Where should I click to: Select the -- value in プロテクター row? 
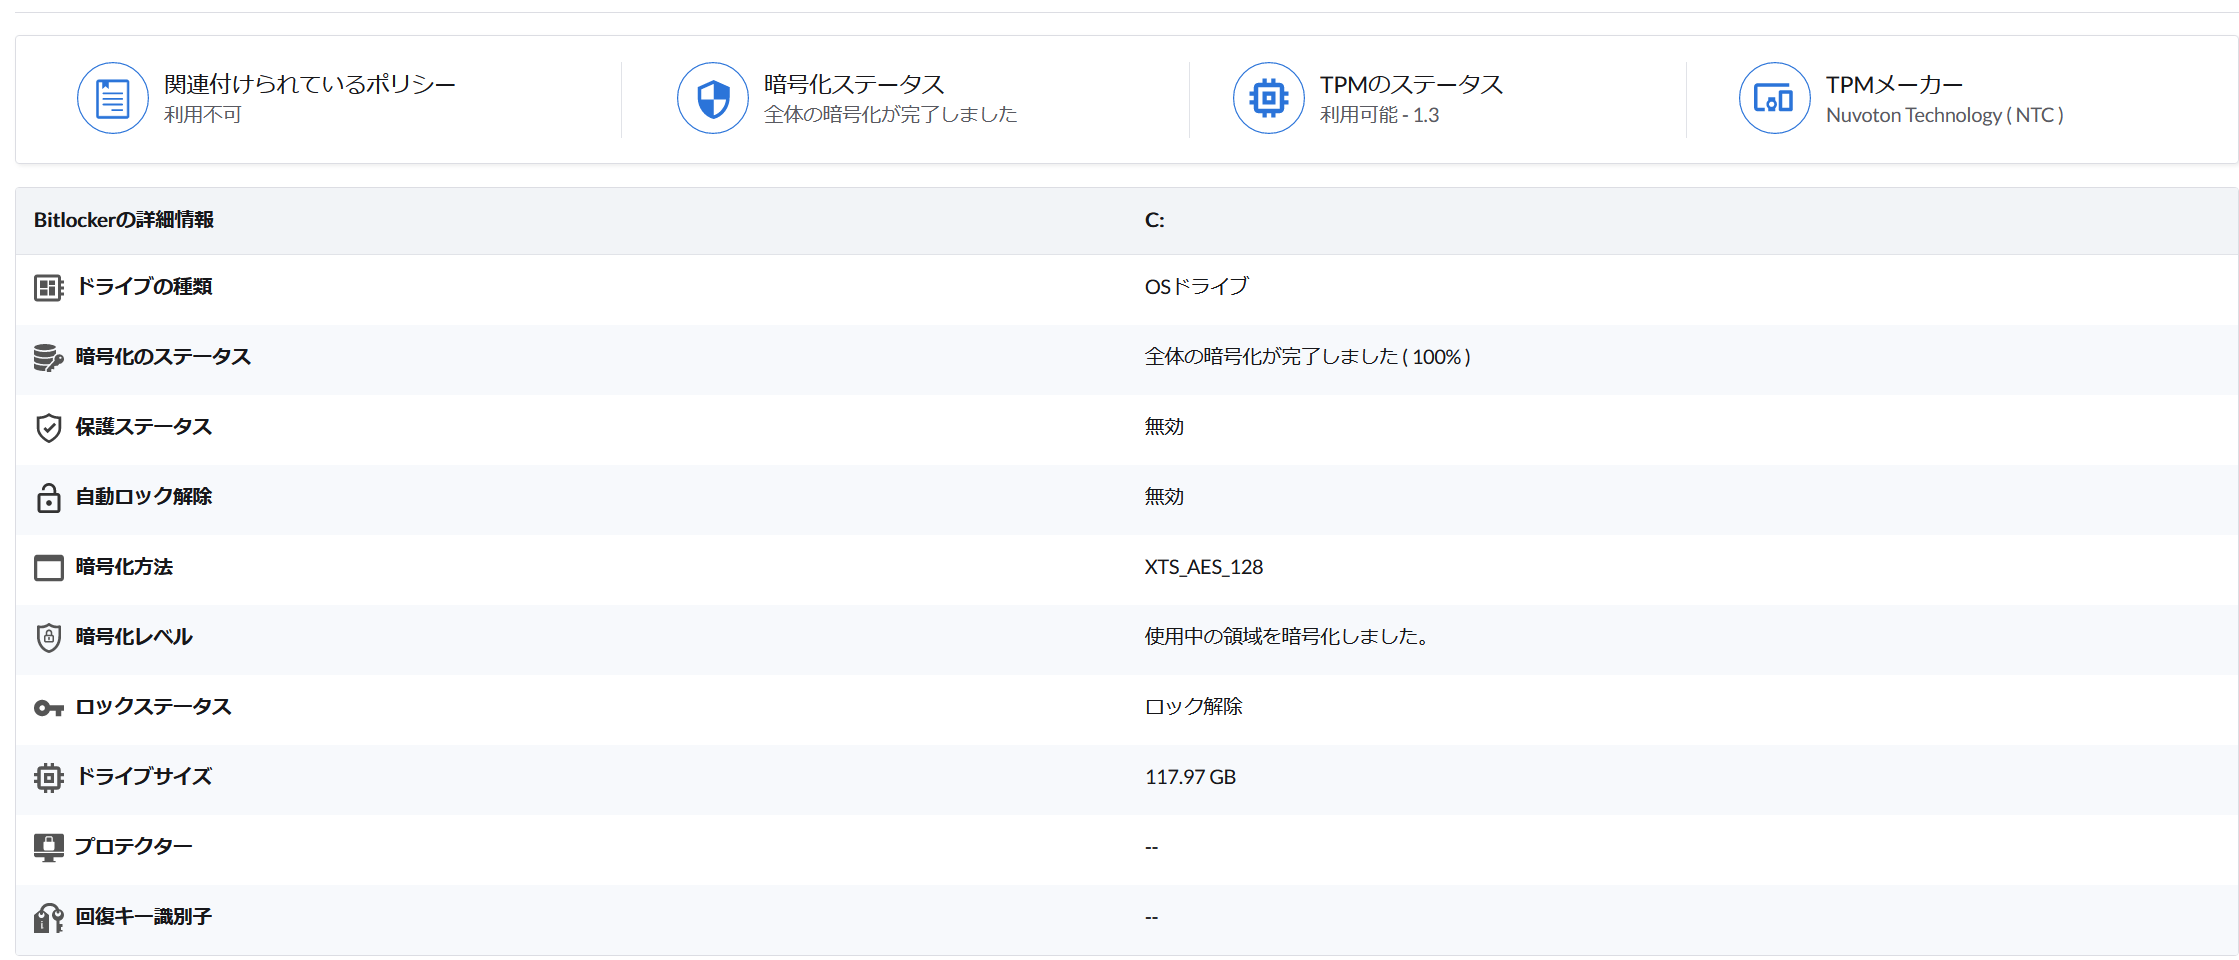(x=1151, y=848)
